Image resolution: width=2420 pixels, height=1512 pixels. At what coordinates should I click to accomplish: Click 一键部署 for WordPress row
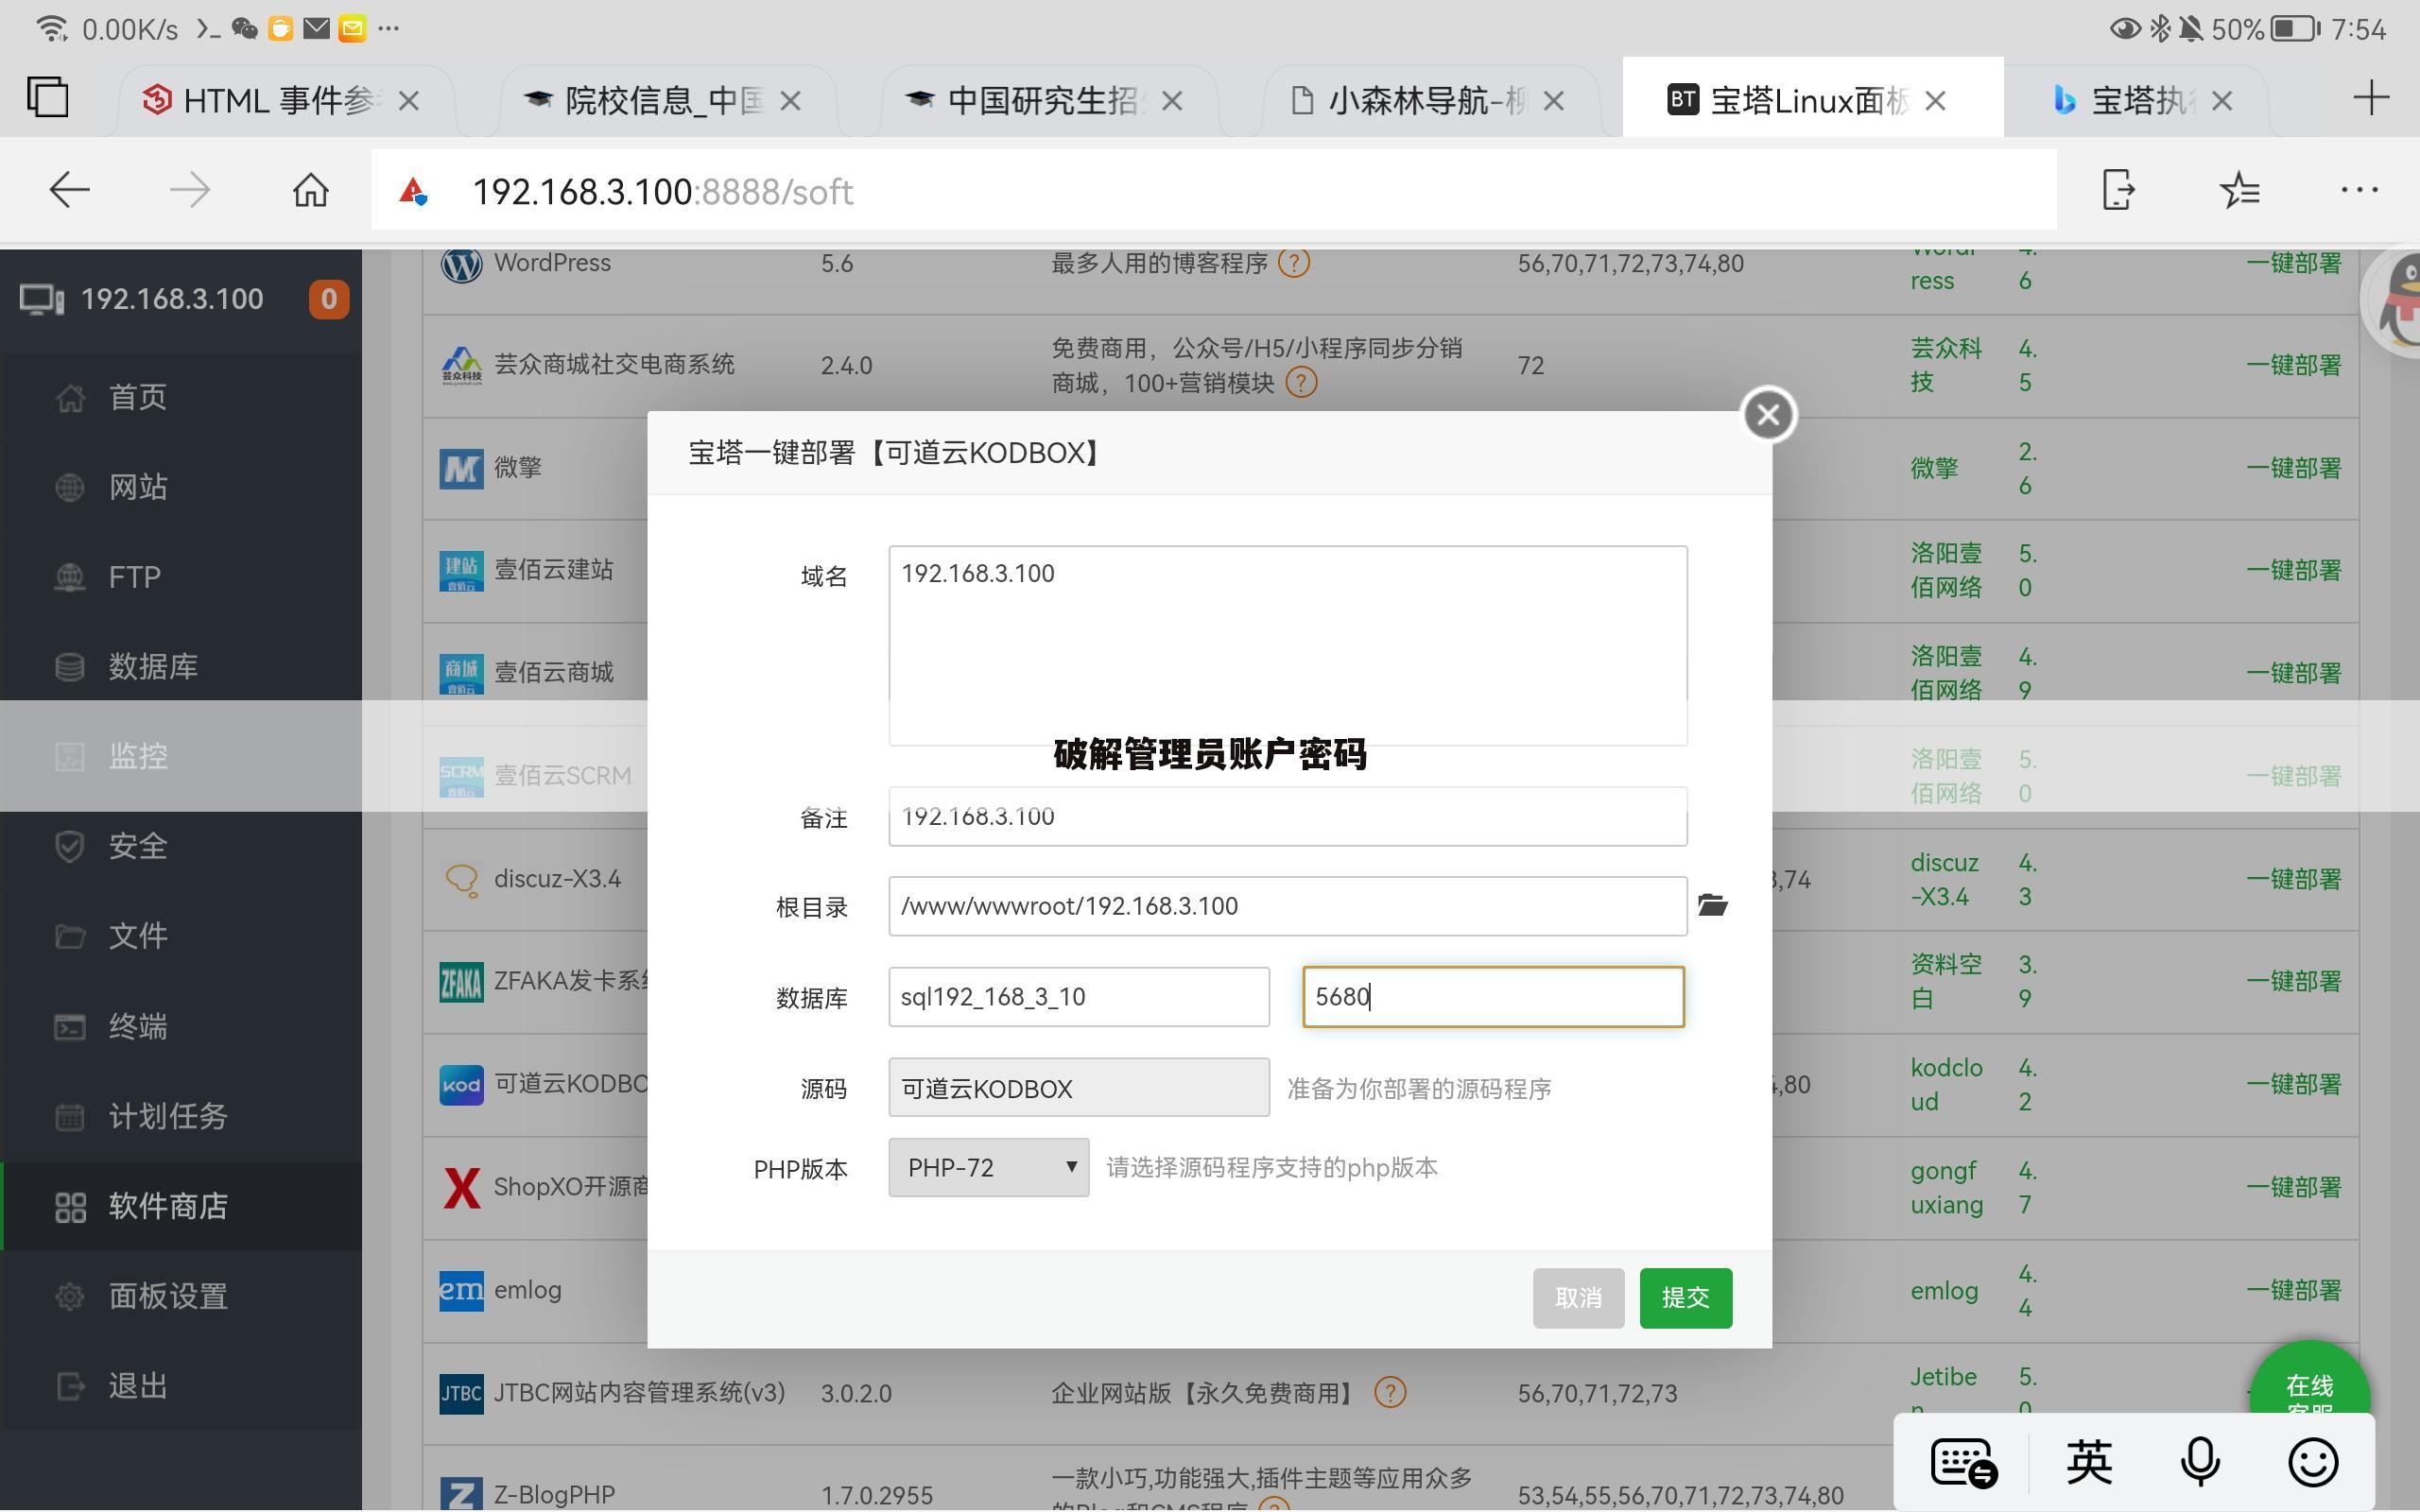point(2293,263)
